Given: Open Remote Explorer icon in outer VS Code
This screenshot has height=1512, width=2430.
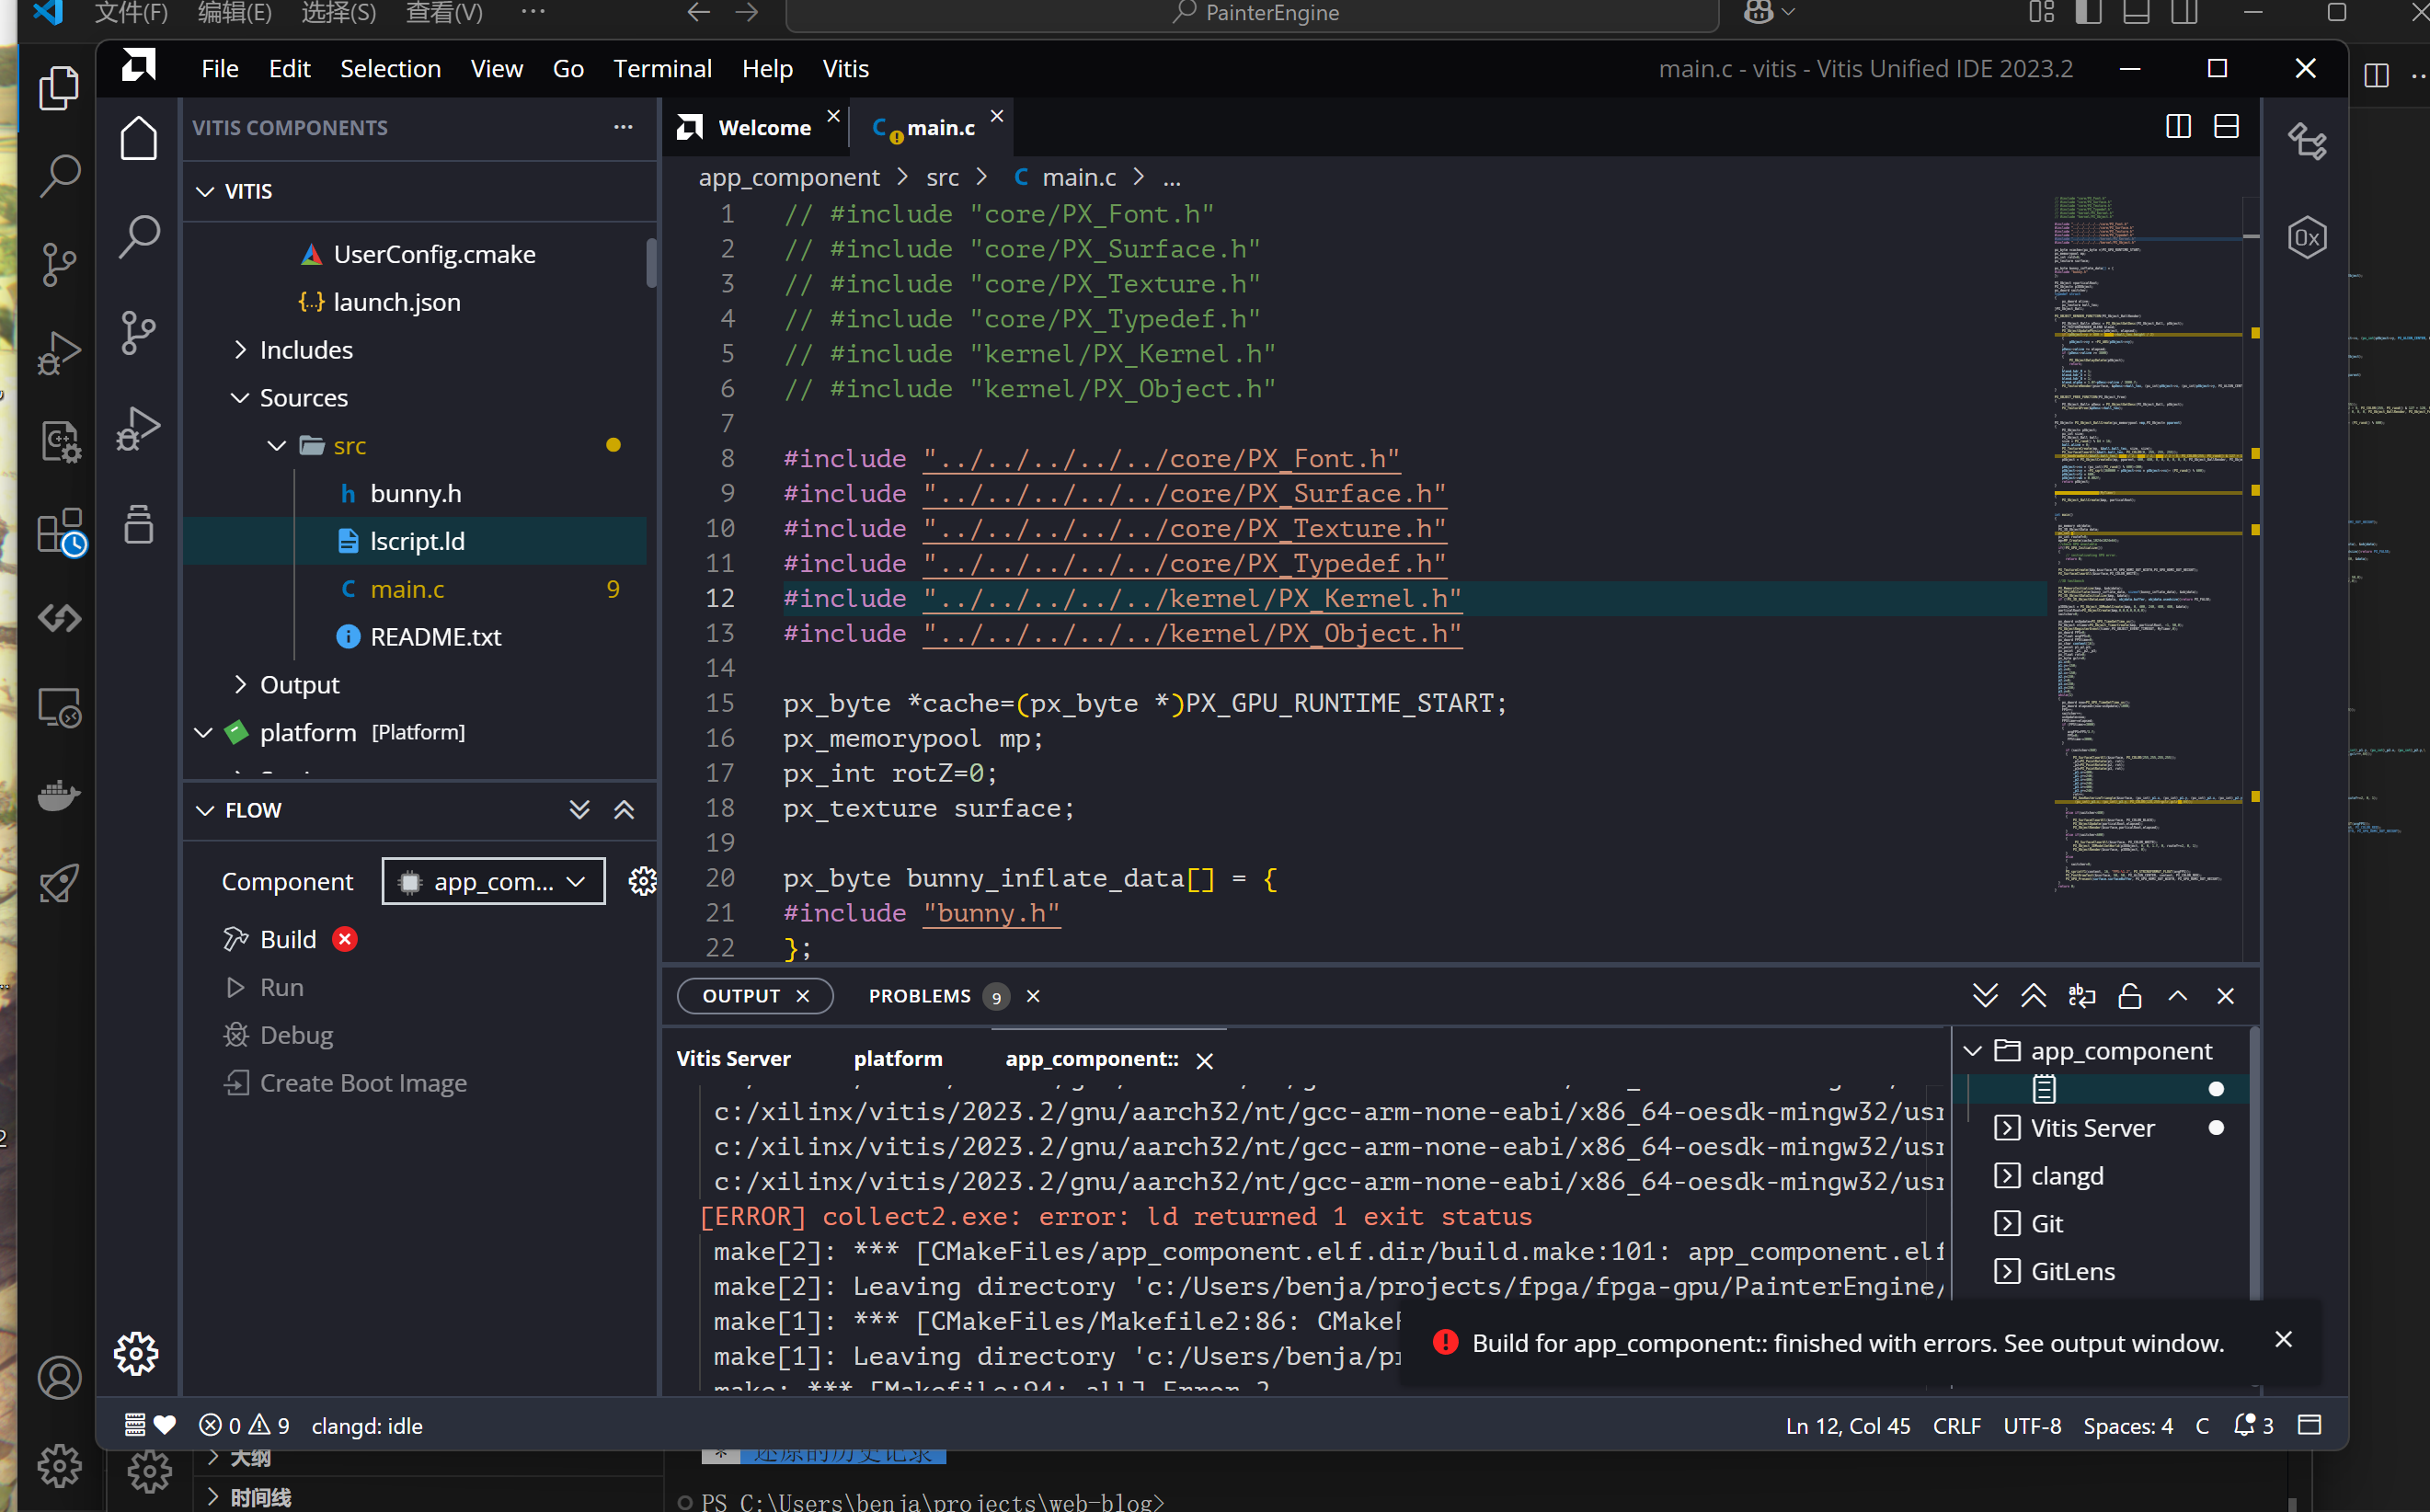Looking at the screenshot, I should (x=59, y=708).
